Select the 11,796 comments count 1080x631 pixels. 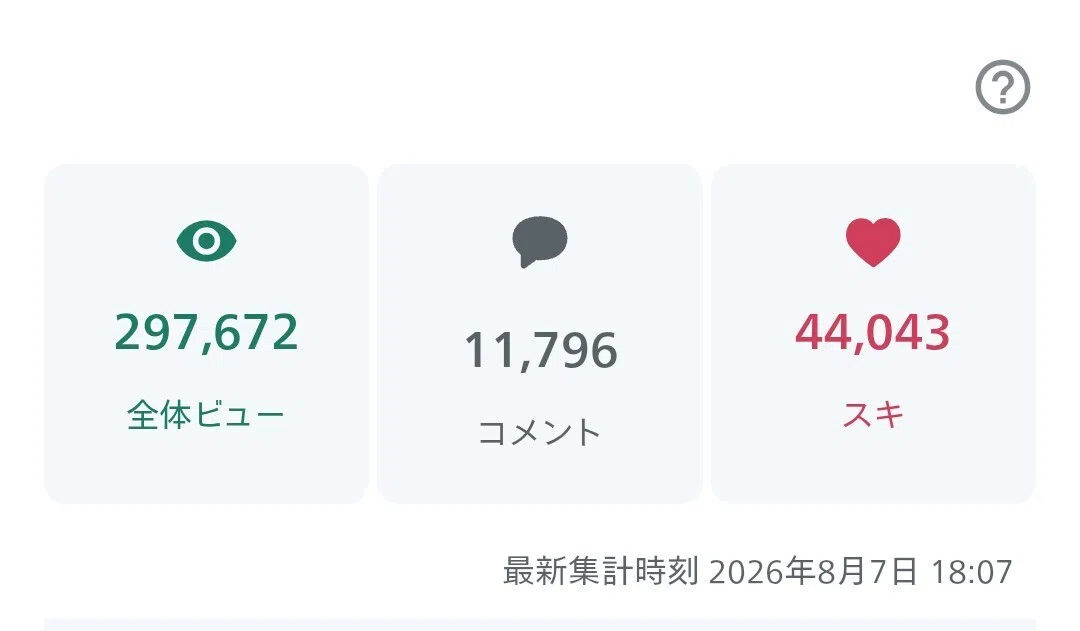pos(540,350)
